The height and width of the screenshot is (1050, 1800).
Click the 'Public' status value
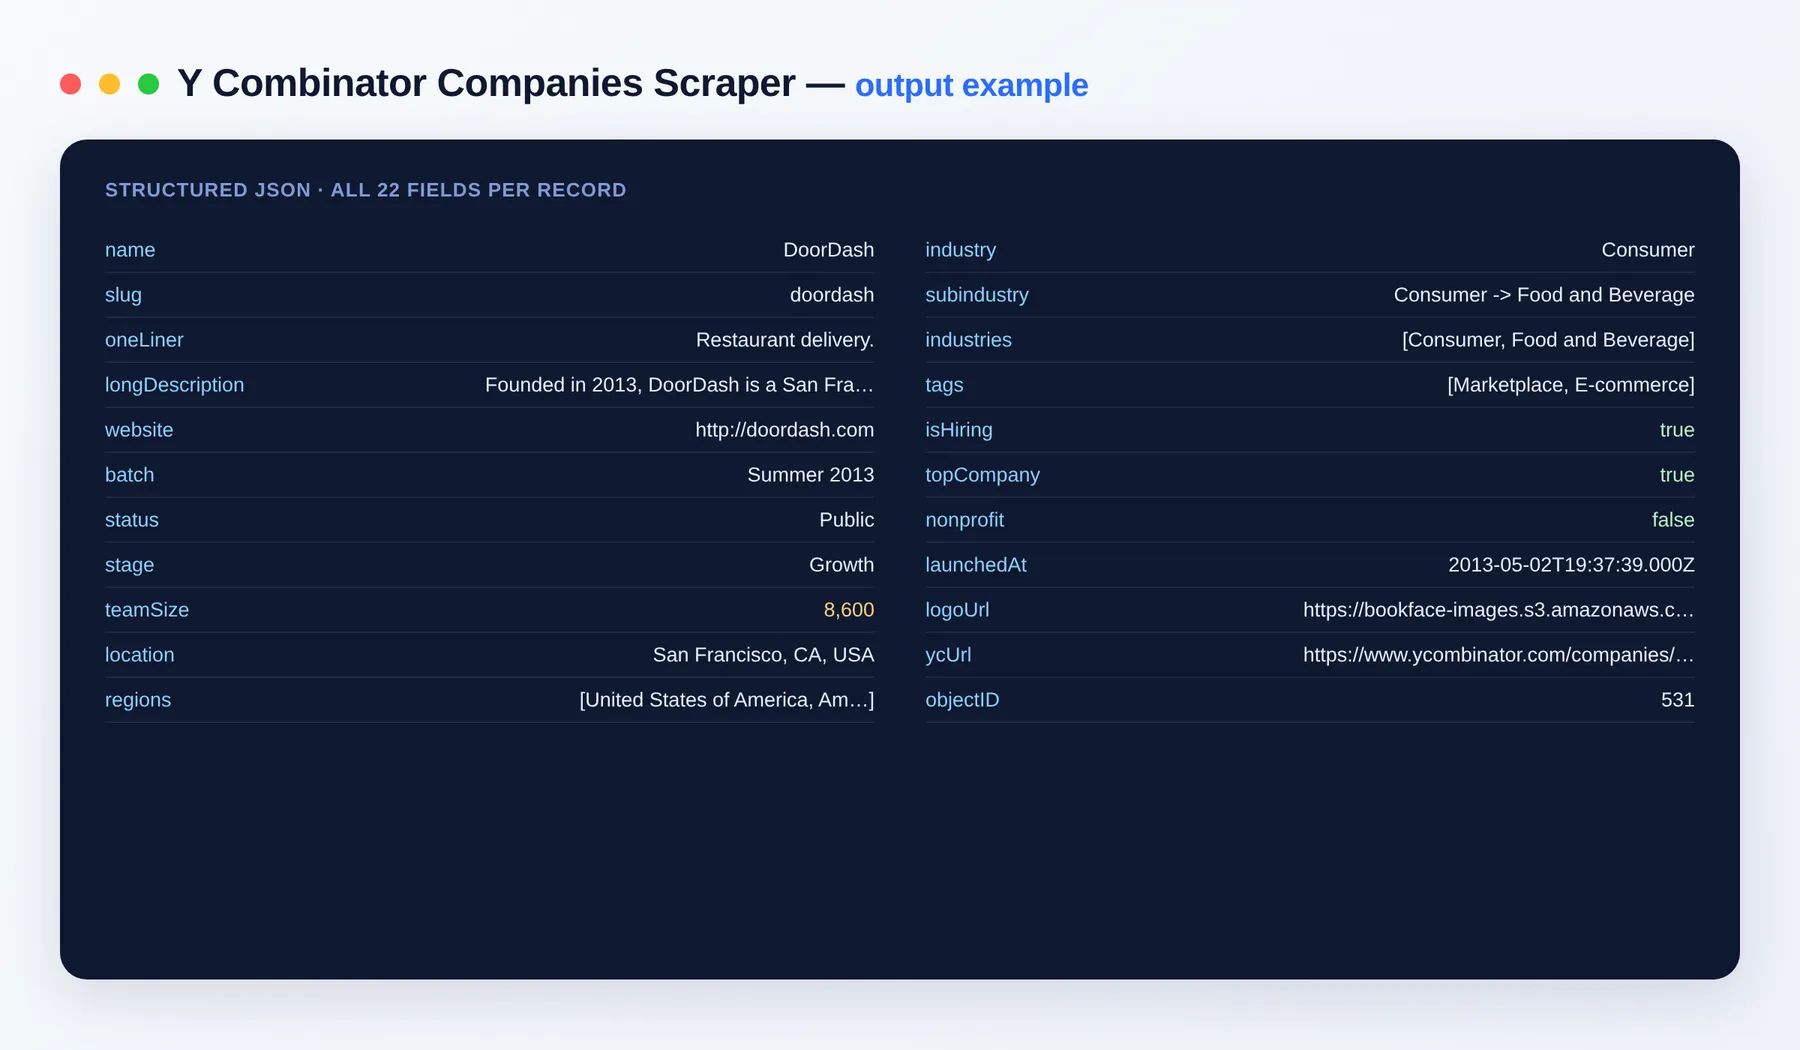pyautogui.click(x=846, y=520)
